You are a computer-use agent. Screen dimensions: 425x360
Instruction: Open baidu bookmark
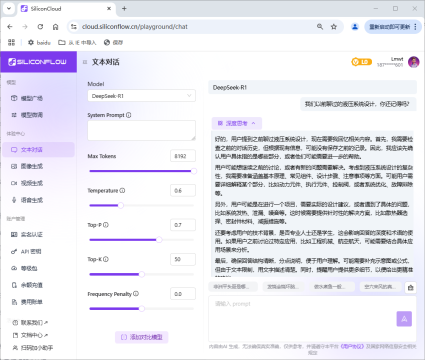(x=39, y=42)
